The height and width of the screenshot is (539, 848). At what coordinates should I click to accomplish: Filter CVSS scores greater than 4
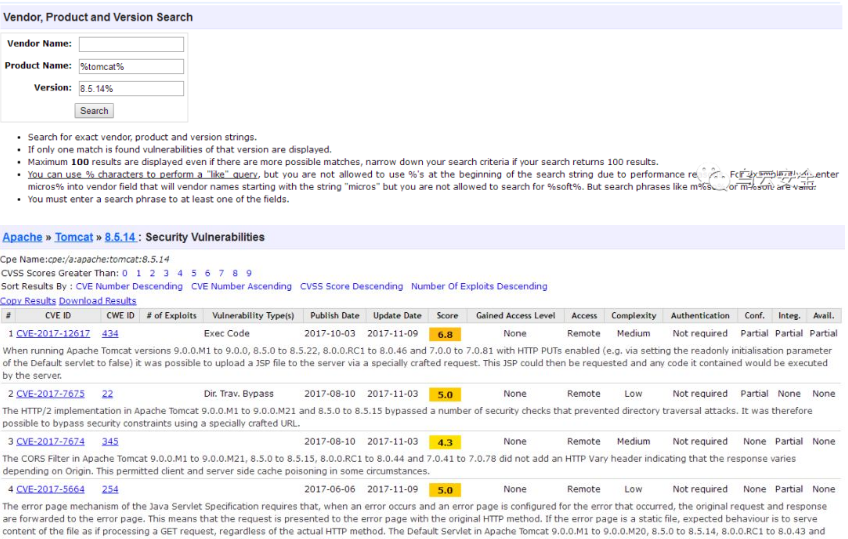[x=180, y=274]
